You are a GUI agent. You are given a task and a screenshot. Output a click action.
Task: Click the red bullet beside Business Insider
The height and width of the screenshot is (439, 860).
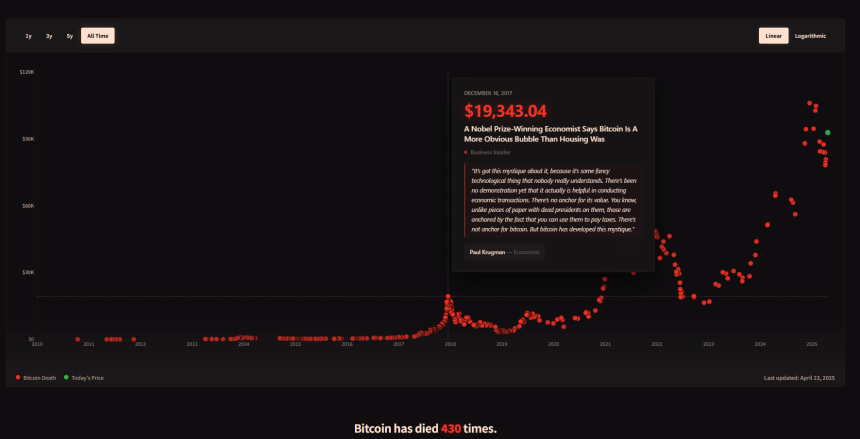pos(466,152)
